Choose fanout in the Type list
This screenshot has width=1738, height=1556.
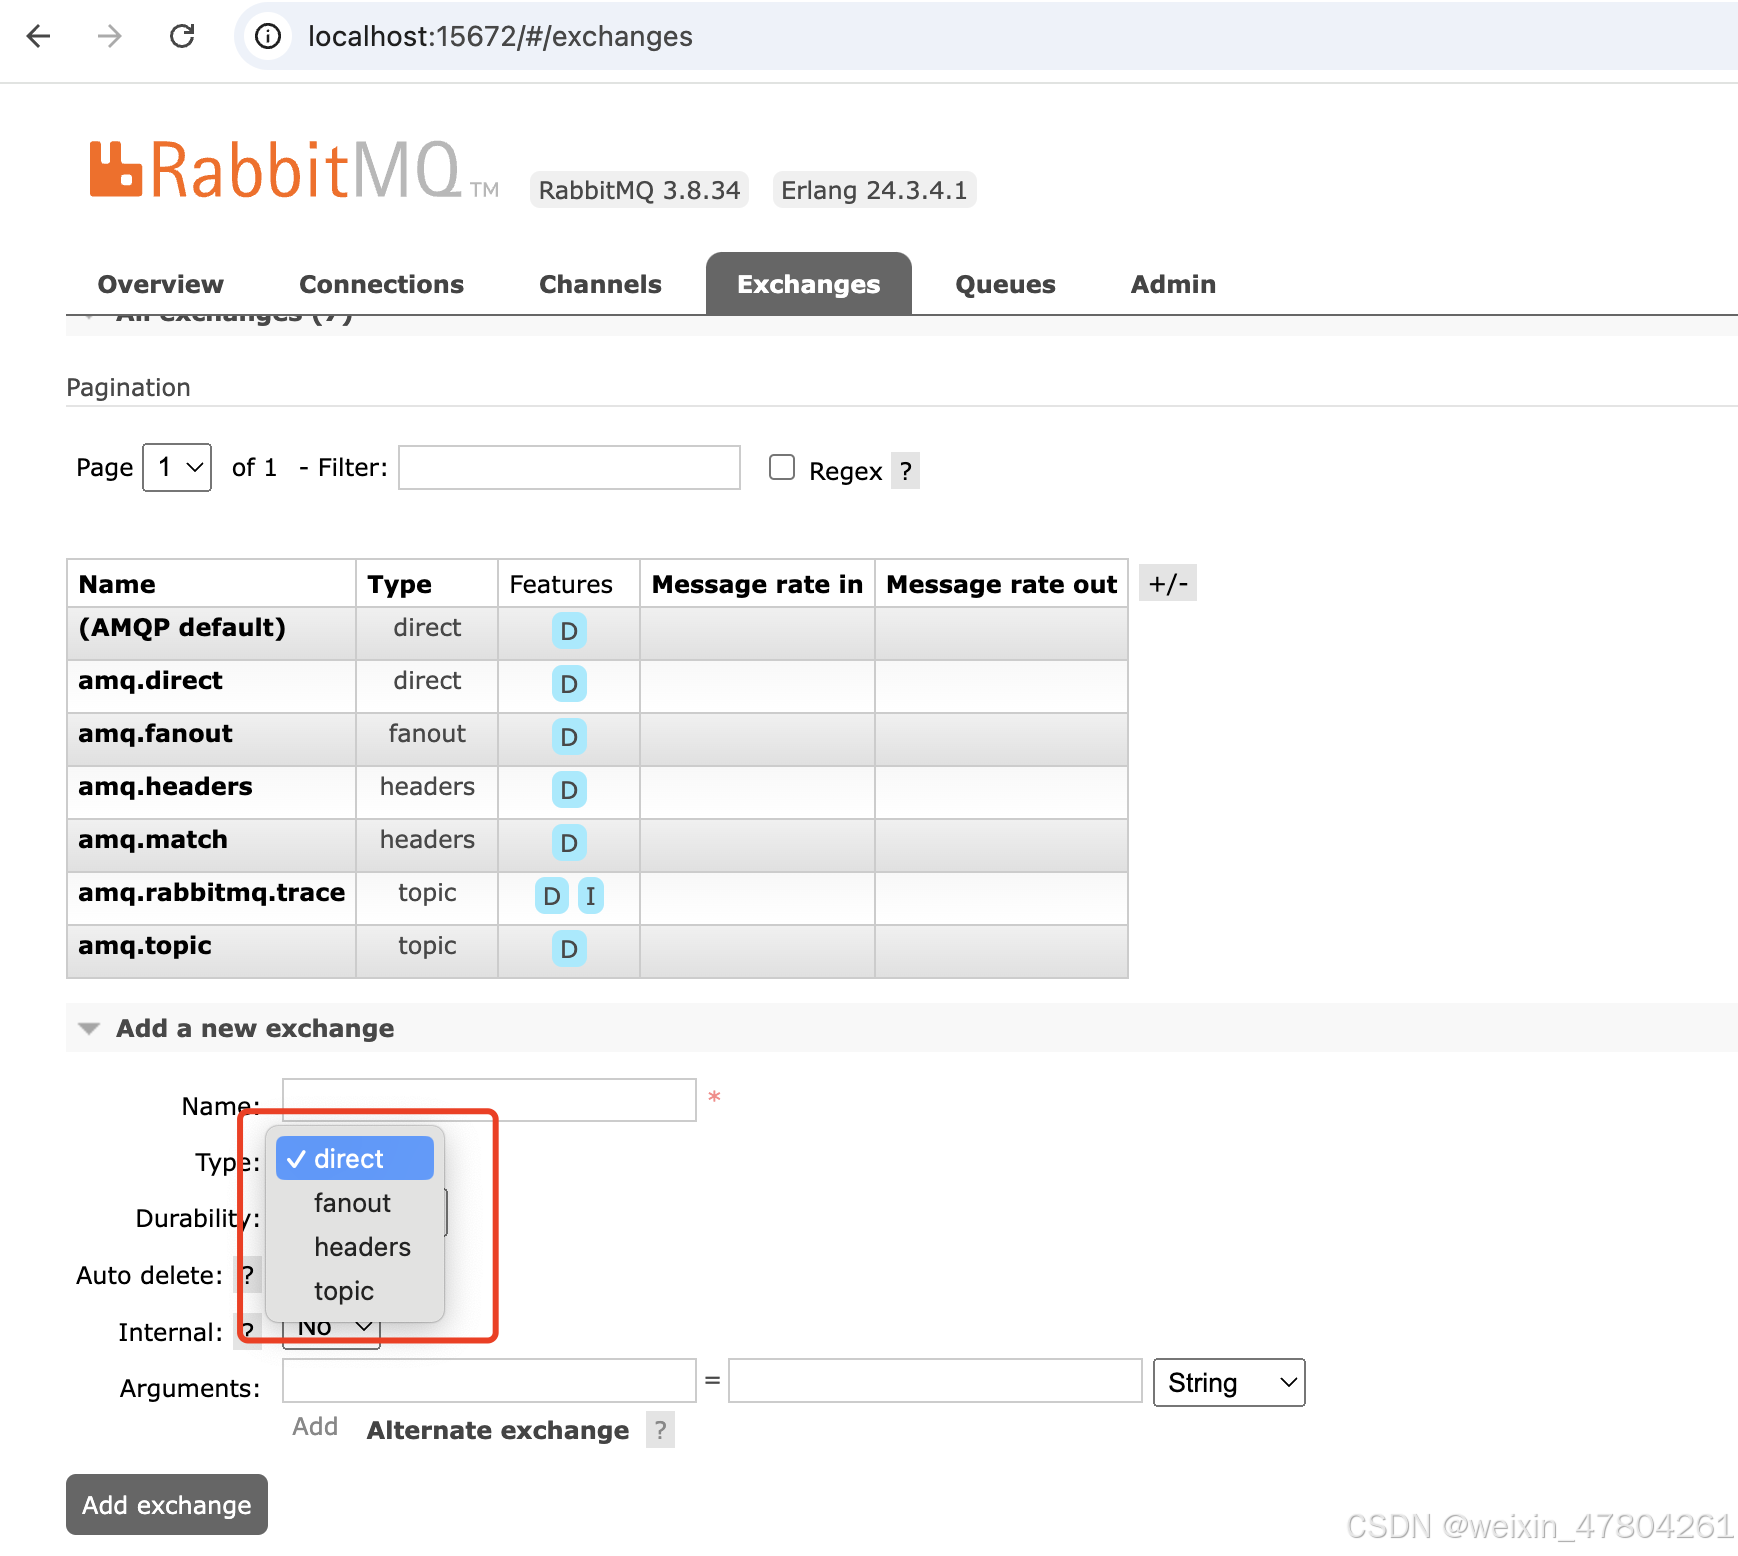tap(355, 1202)
